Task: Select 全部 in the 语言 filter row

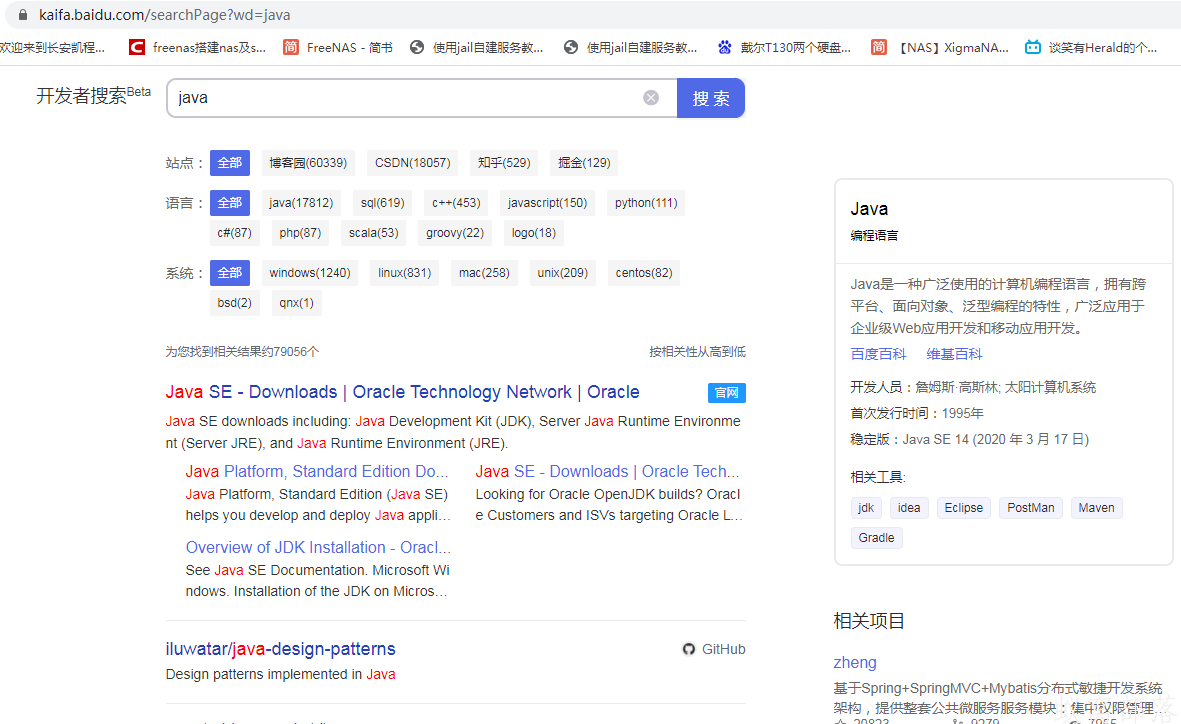Action: point(230,203)
